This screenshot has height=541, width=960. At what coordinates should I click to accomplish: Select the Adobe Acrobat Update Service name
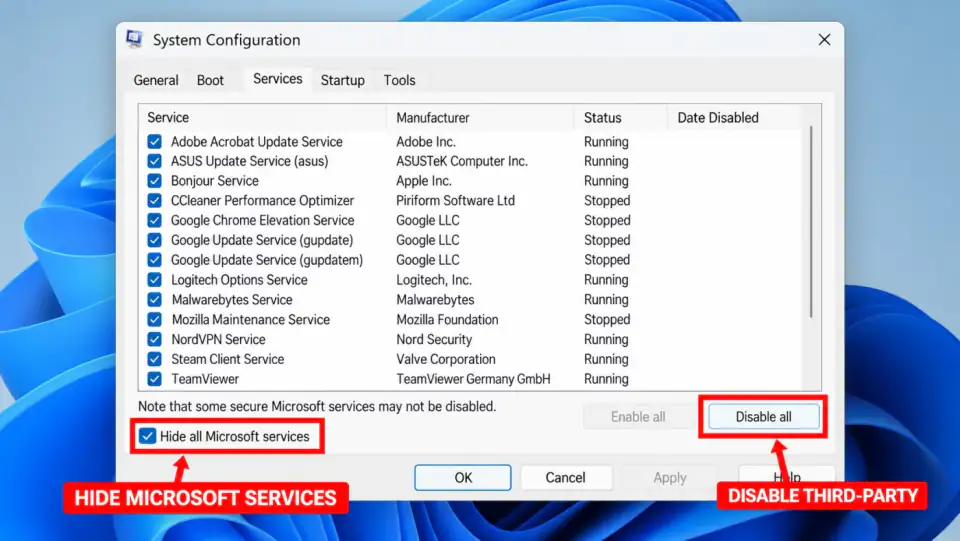[257, 141]
